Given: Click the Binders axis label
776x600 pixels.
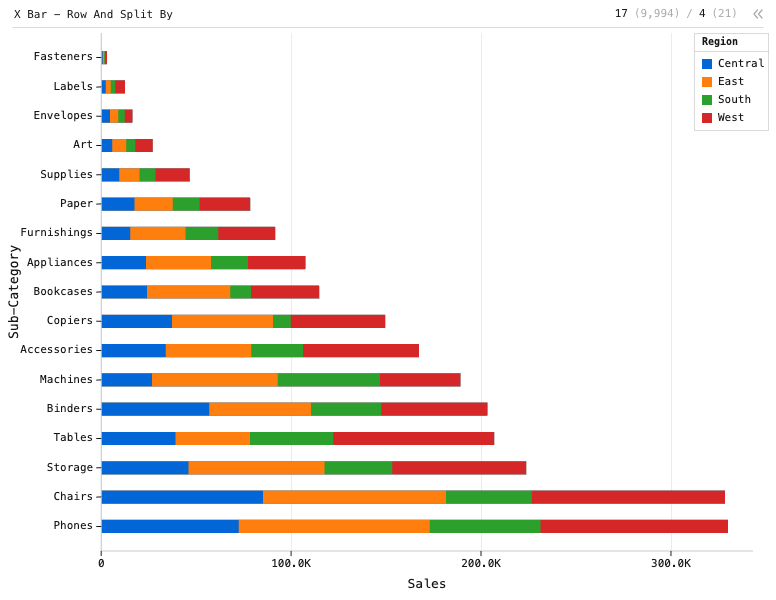Looking at the screenshot, I should click(x=69, y=409).
